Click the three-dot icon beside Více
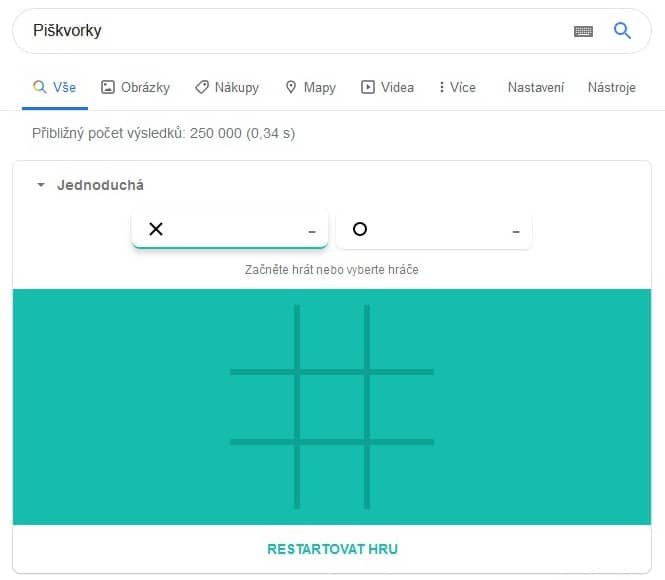Screen dimensions: 665x580 pyautogui.click(x=442, y=87)
